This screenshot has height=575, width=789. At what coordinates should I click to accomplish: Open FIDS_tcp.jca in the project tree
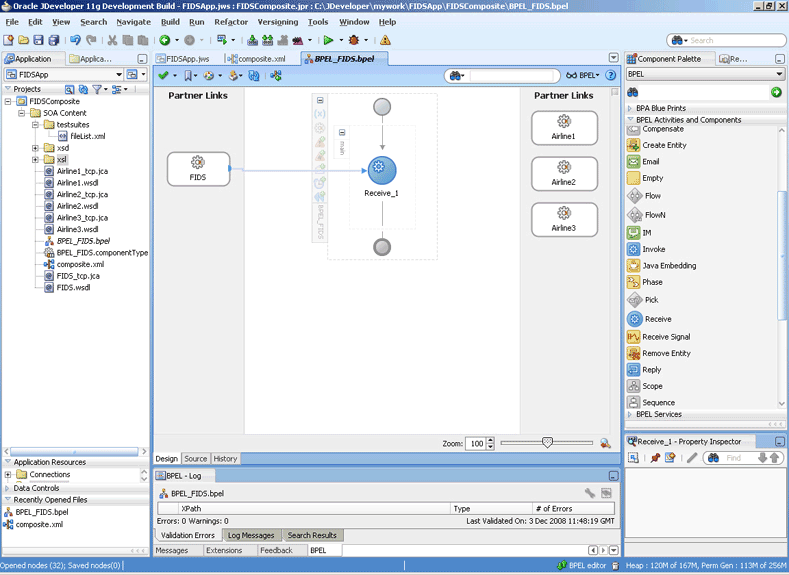point(77,276)
